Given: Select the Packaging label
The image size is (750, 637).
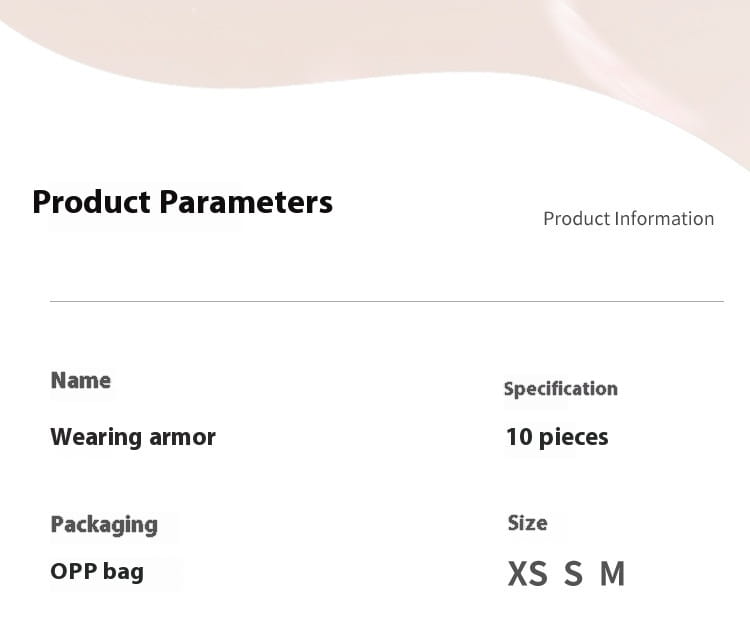Looking at the screenshot, I should [x=104, y=525].
